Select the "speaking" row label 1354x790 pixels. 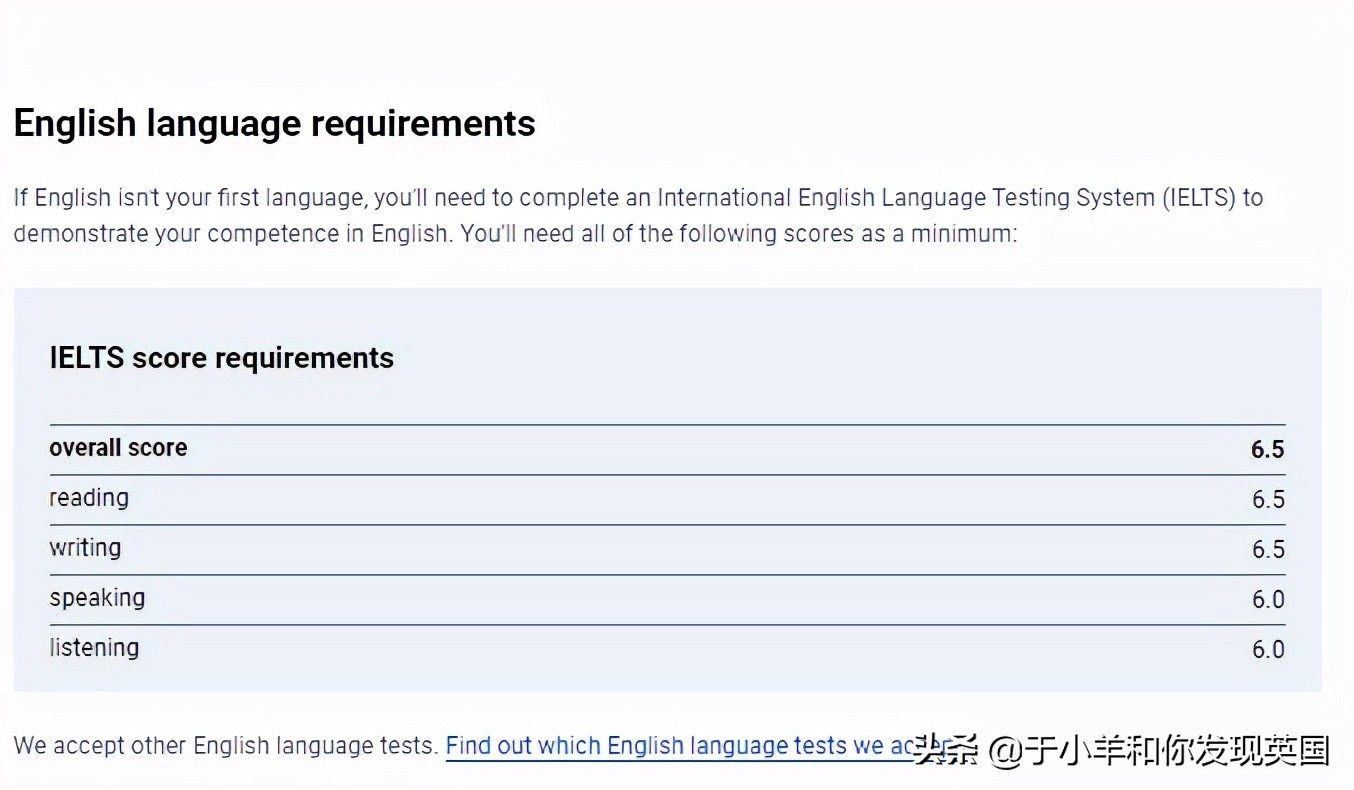tap(97, 598)
